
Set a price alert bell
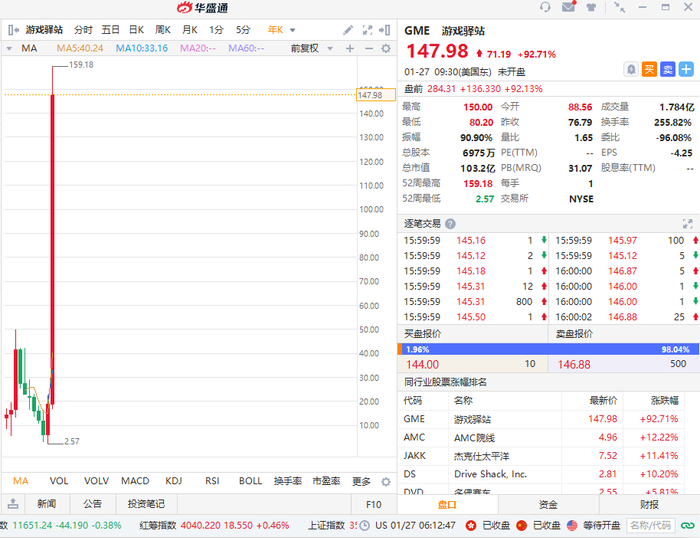pos(631,70)
